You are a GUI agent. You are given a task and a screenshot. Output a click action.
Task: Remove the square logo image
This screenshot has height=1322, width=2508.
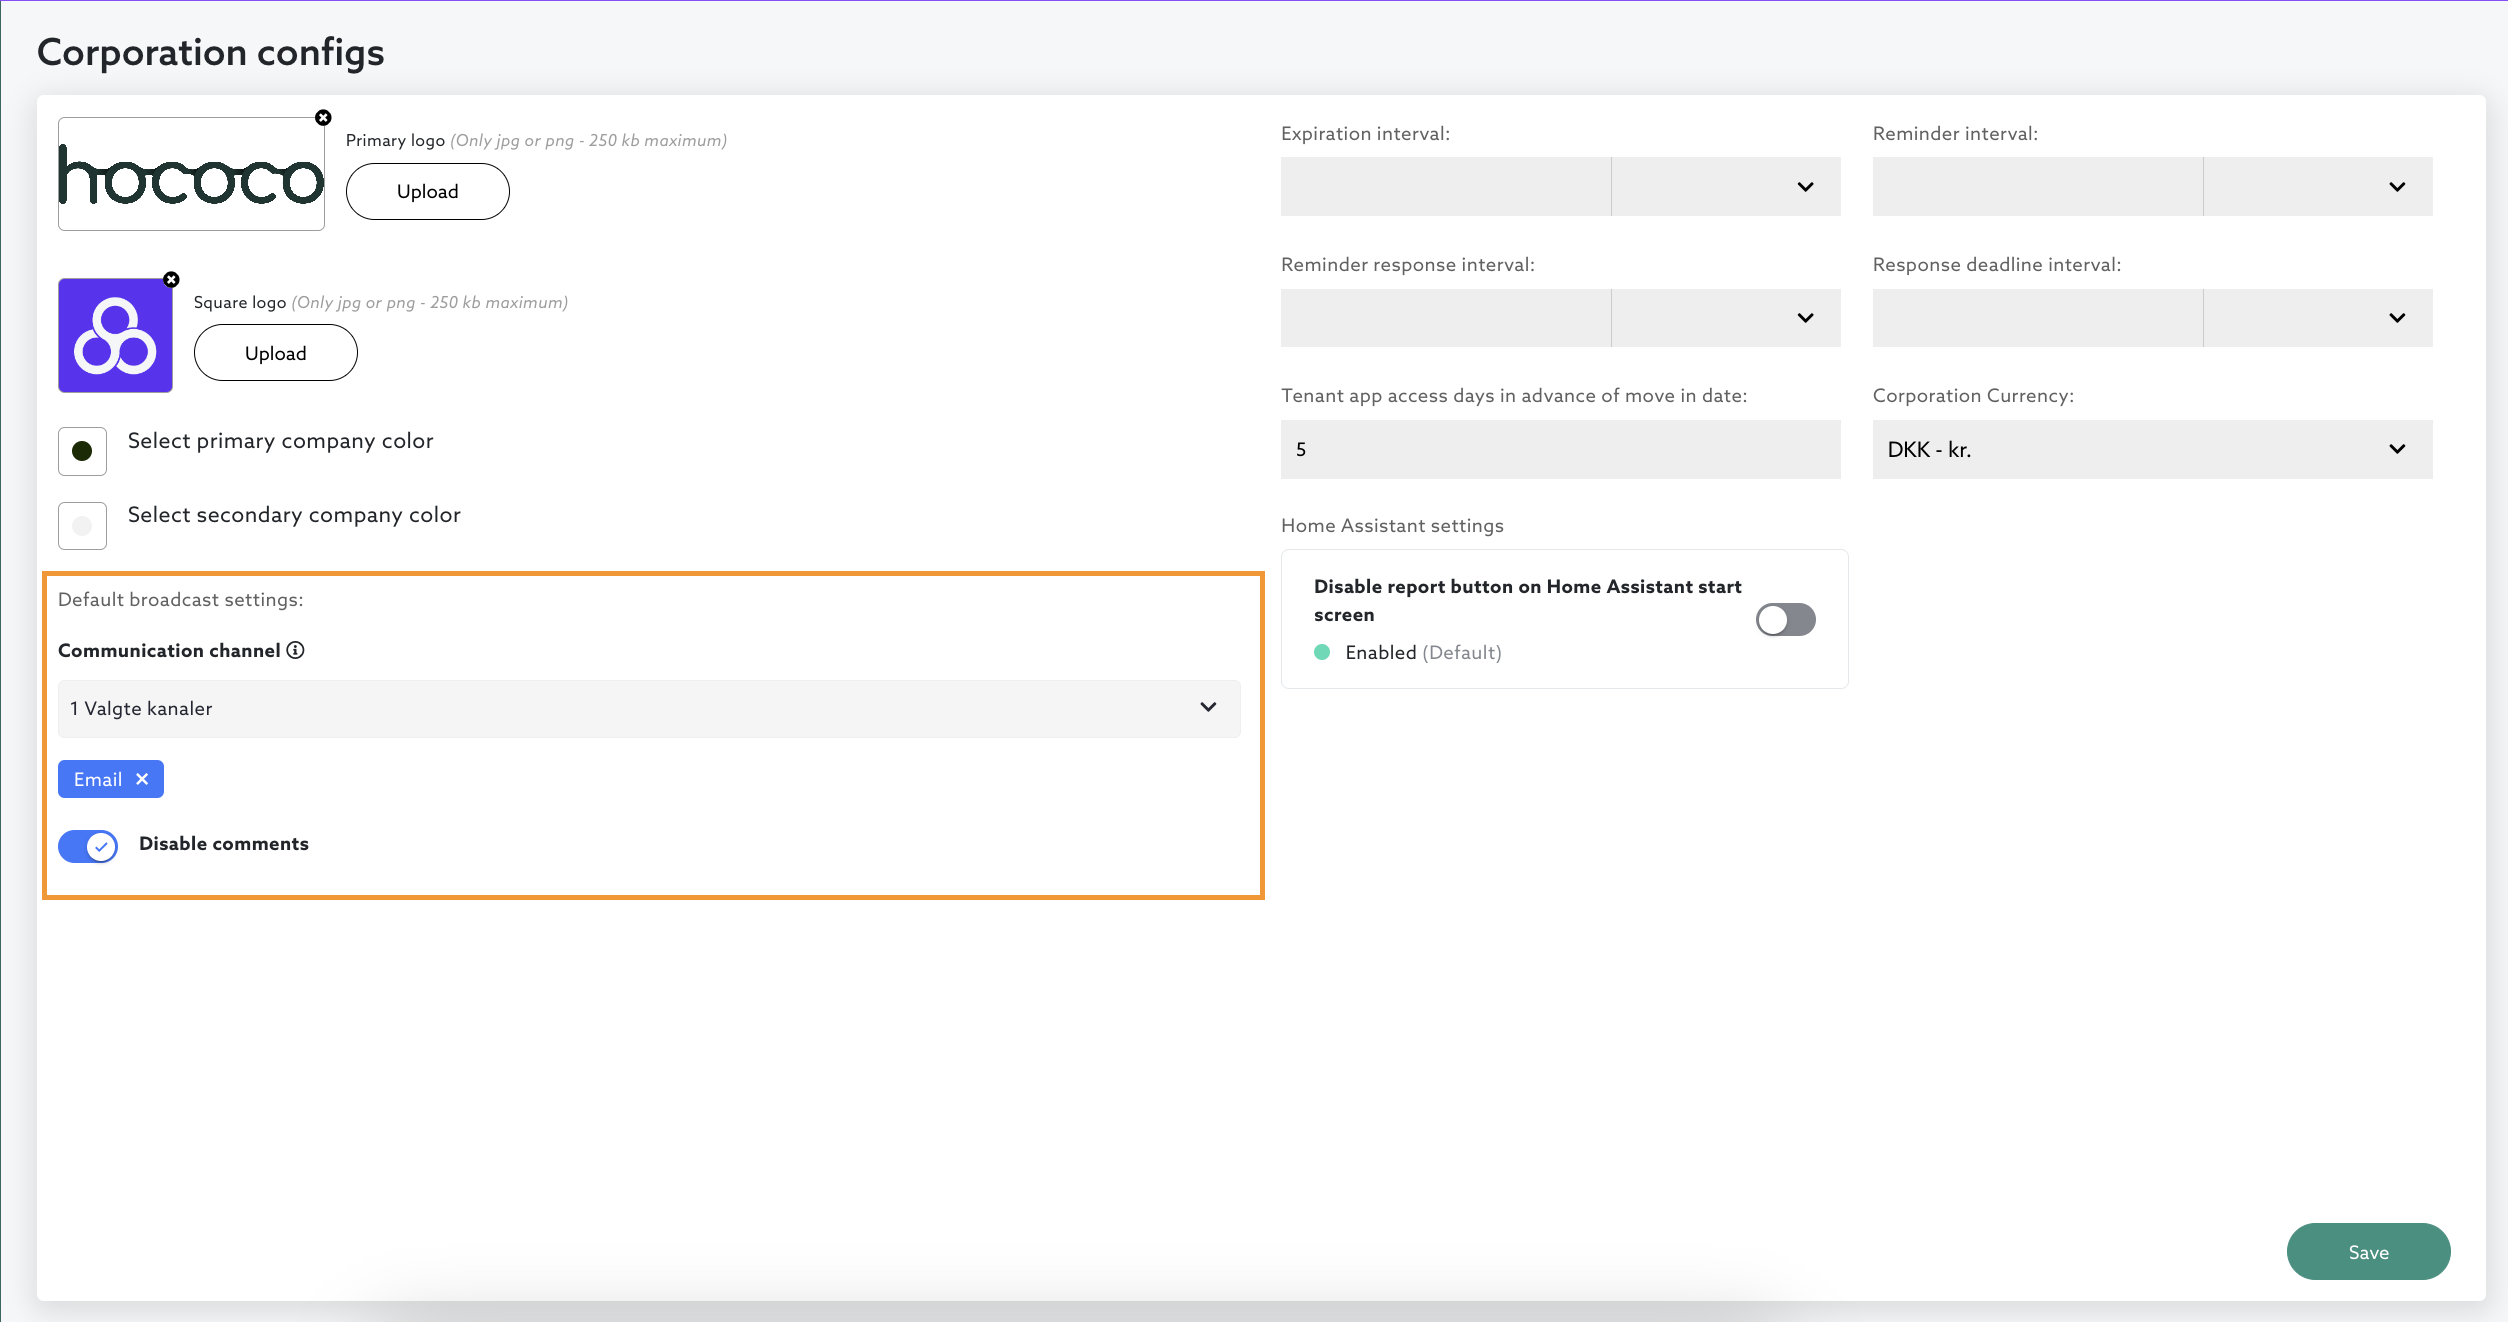pyautogui.click(x=171, y=280)
